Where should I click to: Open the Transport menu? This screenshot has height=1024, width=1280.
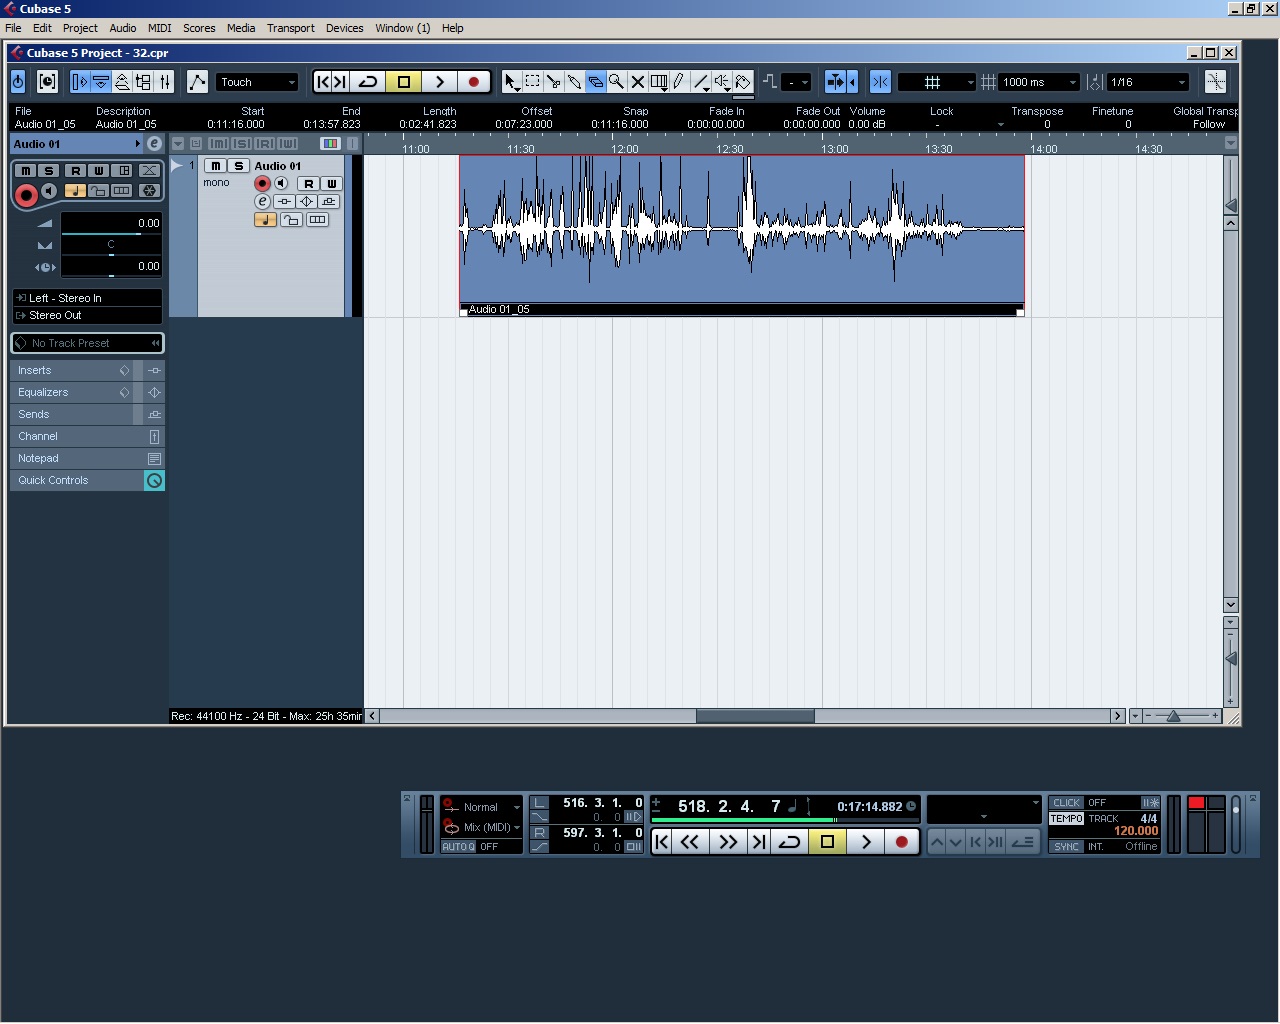point(290,28)
